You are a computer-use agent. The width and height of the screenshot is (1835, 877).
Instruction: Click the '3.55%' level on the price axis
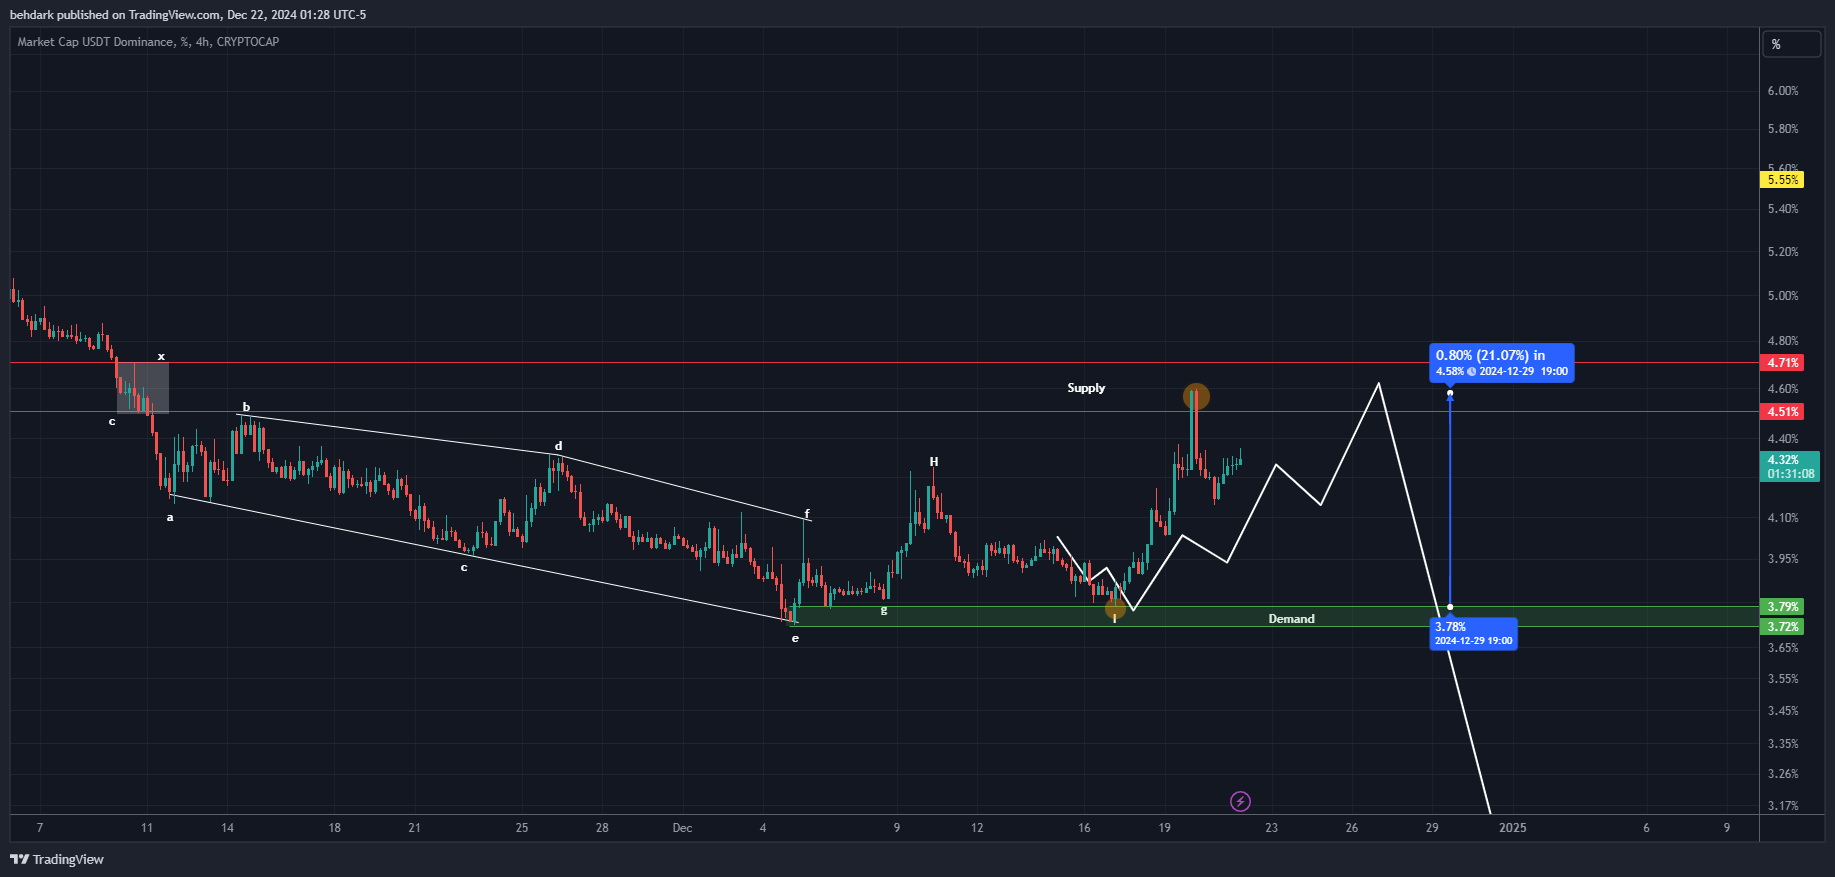(1783, 679)
